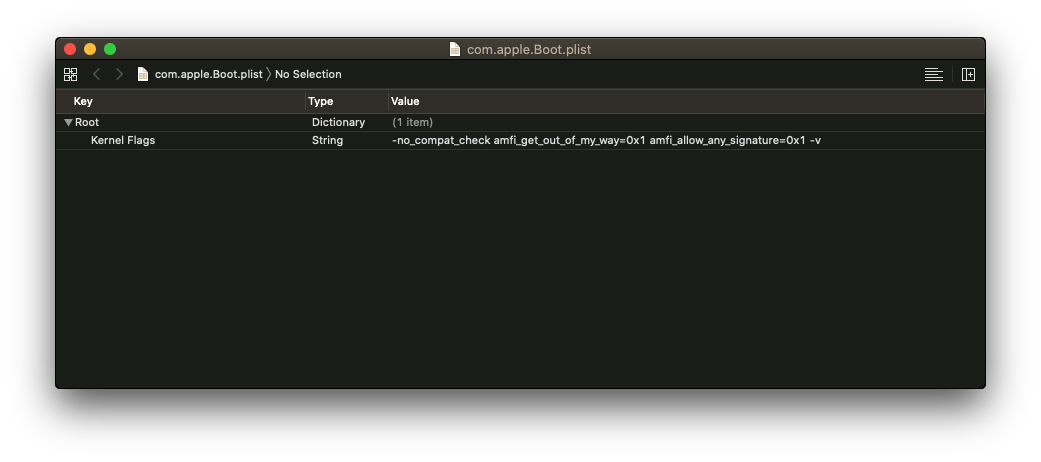The width and height of the screenshot is (1041, 462).
Task: Add an editor pane on the right
Action: click(x=968, y=74)
